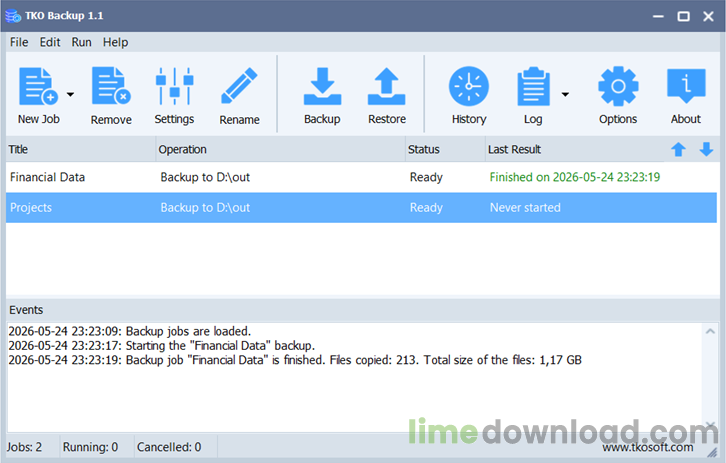The height and width of the screenshot is (463, 726).
Task: Maximize the TKO Backup window
Action: pyautogui.click(x=683, y=16)
